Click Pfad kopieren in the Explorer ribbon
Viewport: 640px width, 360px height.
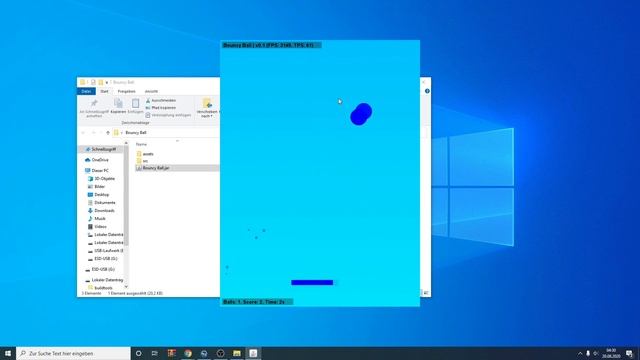coord(161,108)
